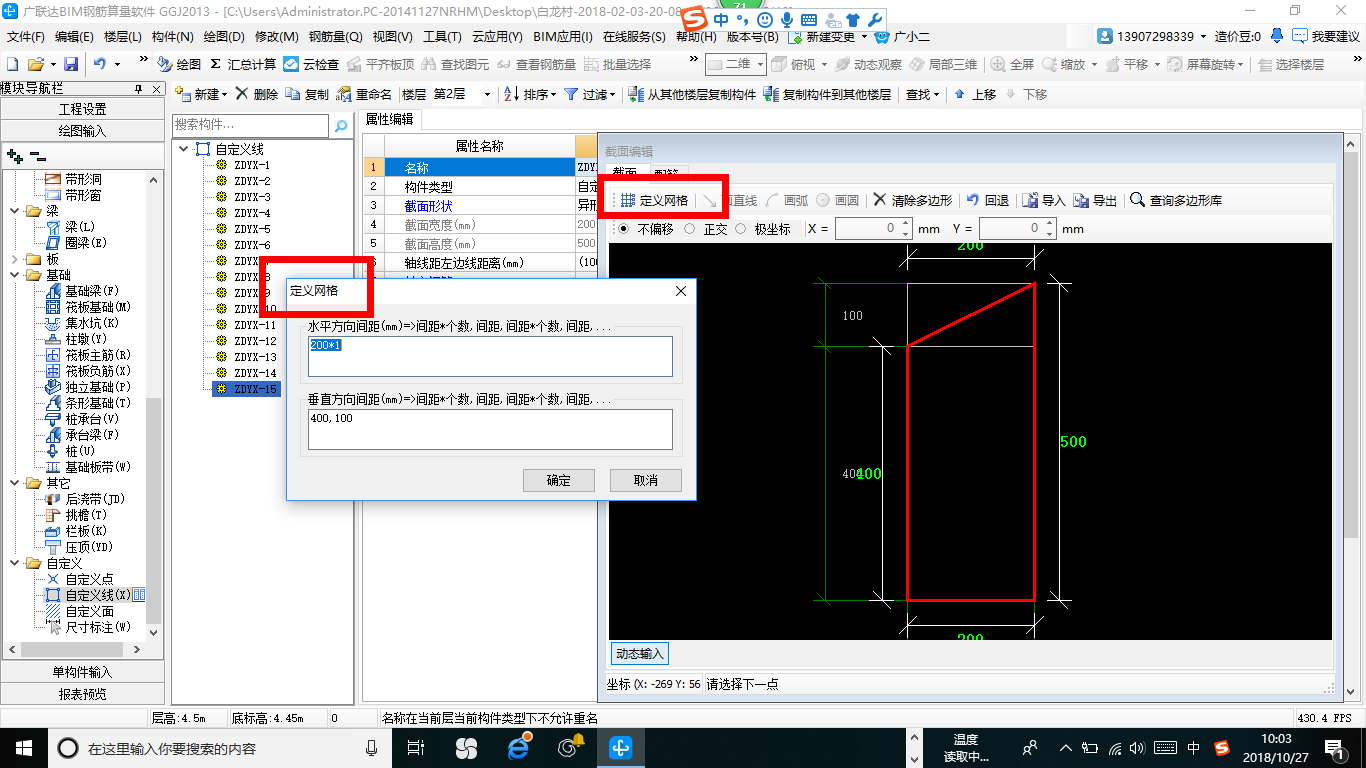
Task: Click 我要建议 link
Action: 1327,37
